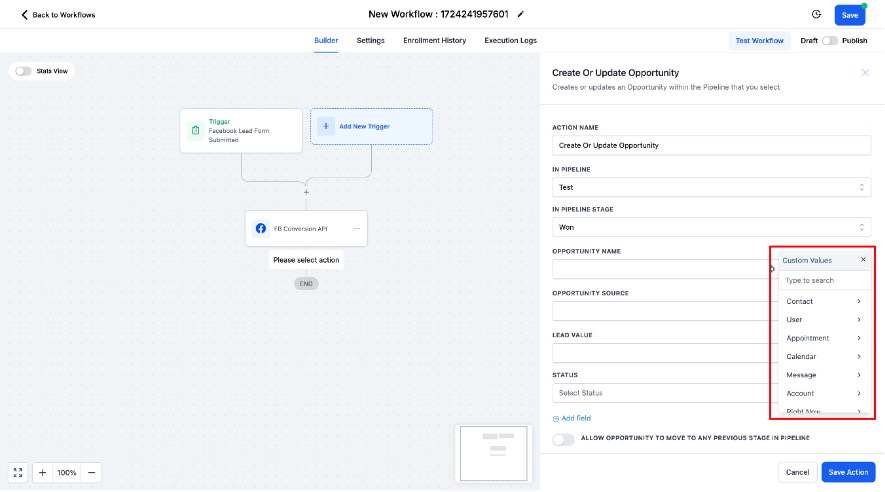Zoom out with the minus icon
This screenshot has width=885, height=492.
click(x=92, y=472)
